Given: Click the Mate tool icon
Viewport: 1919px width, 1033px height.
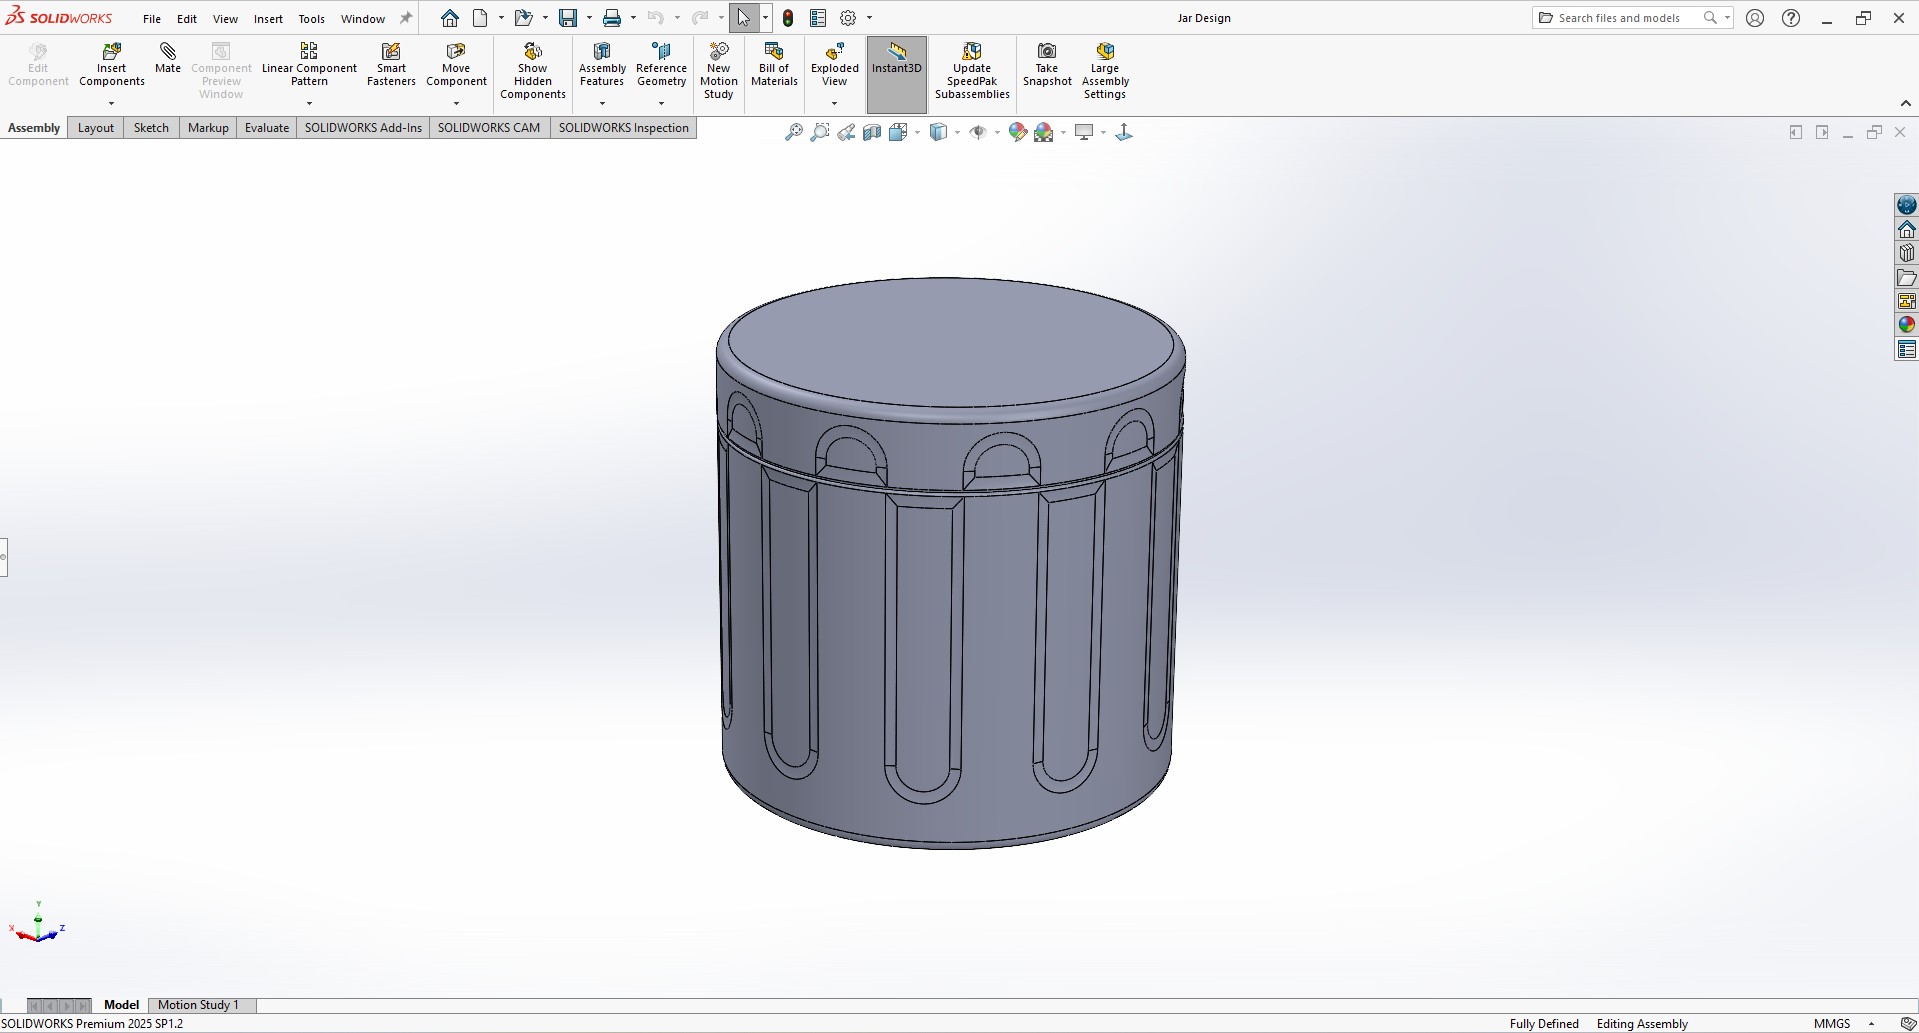Looking at the screenshot, I should [168, 52].
